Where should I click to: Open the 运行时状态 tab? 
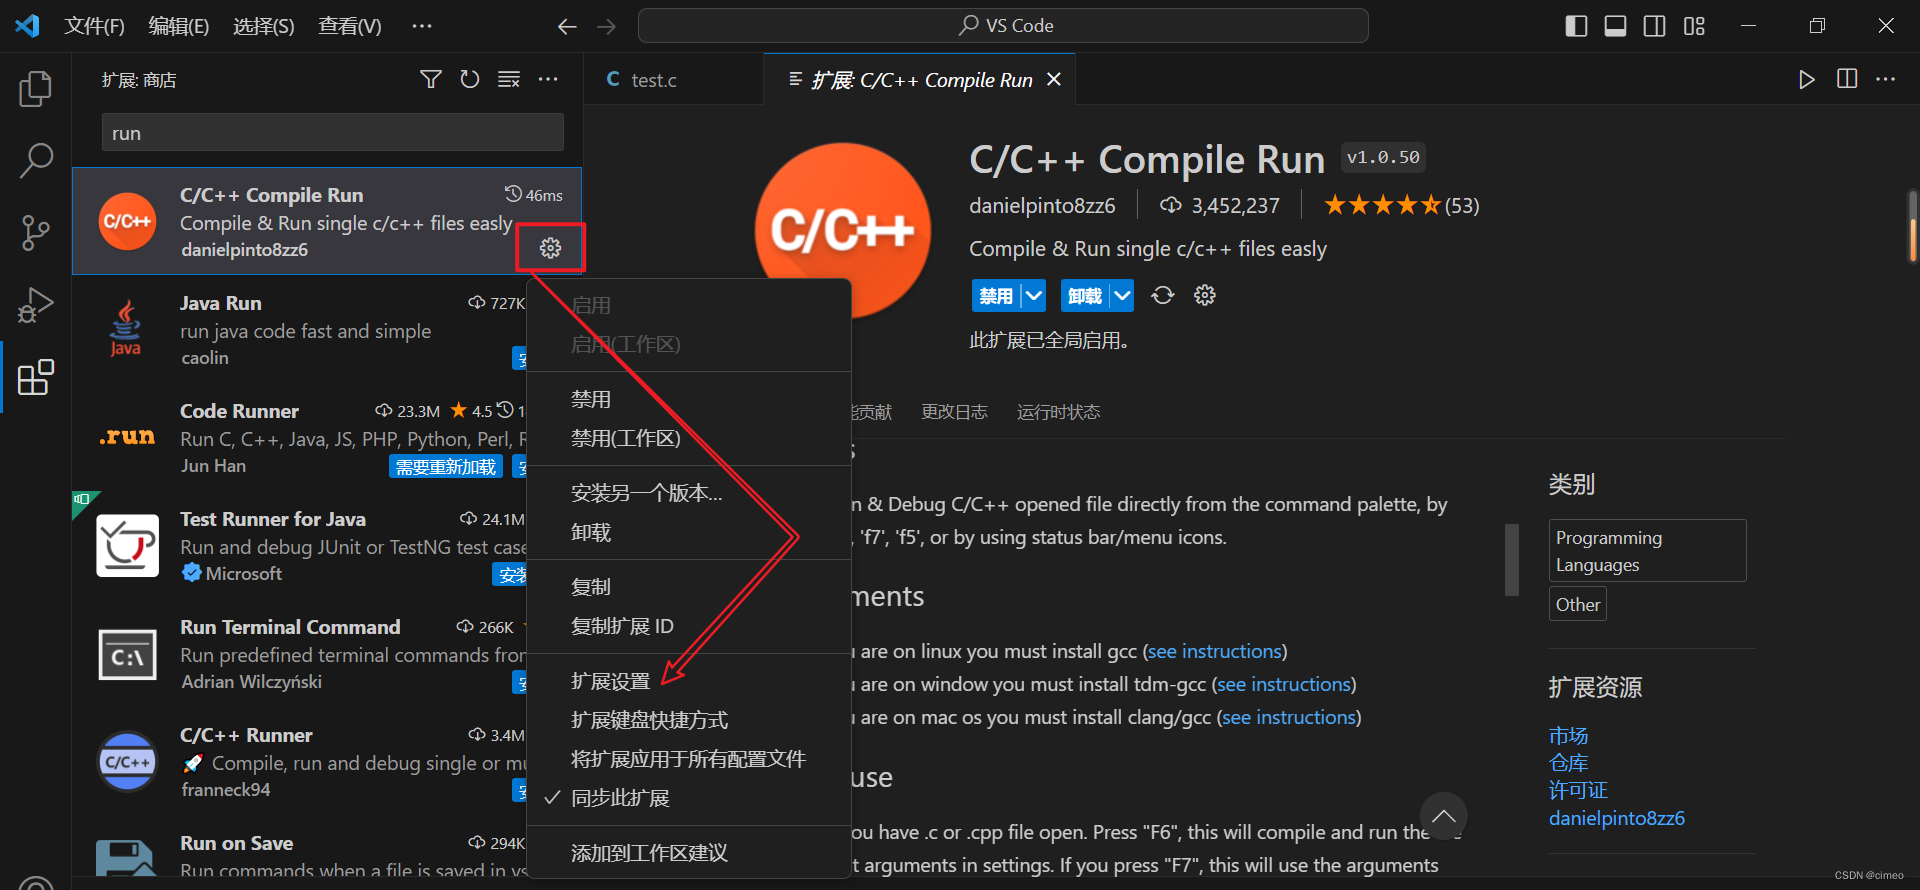1058,412
